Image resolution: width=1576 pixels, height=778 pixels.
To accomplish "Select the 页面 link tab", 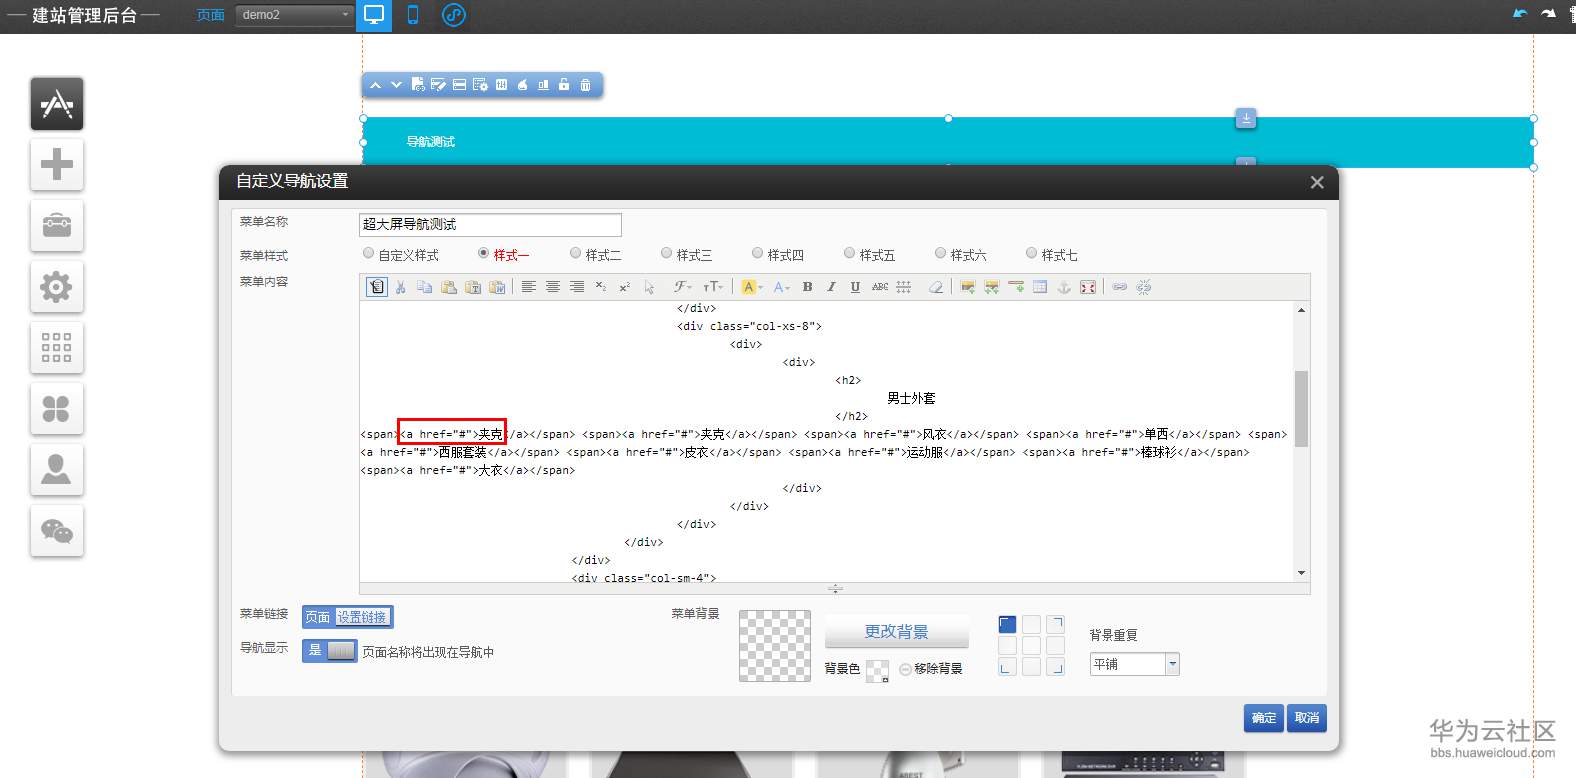I will [318, 617].
